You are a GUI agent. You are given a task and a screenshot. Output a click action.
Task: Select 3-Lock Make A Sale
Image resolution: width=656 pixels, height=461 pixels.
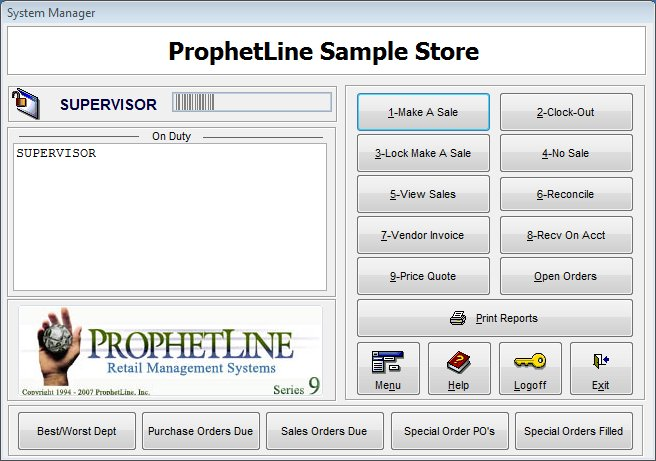pos(423,153)
